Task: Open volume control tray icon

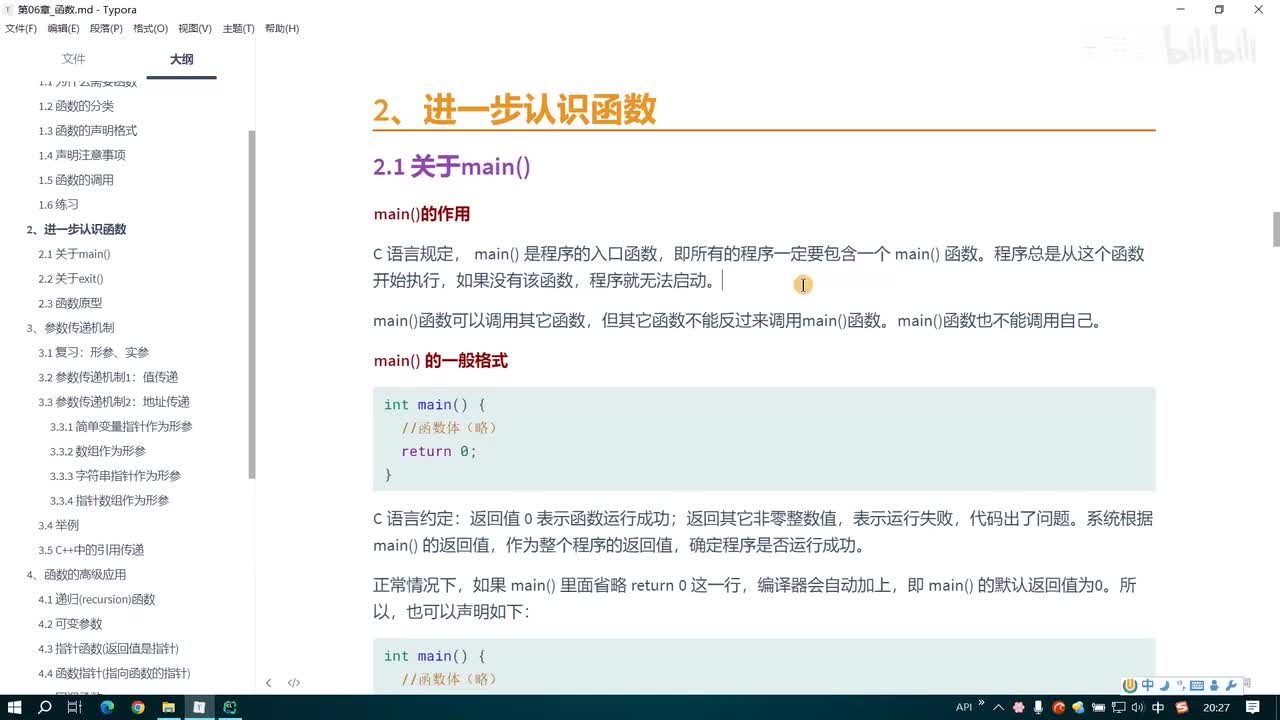Action: [1138, 707]
